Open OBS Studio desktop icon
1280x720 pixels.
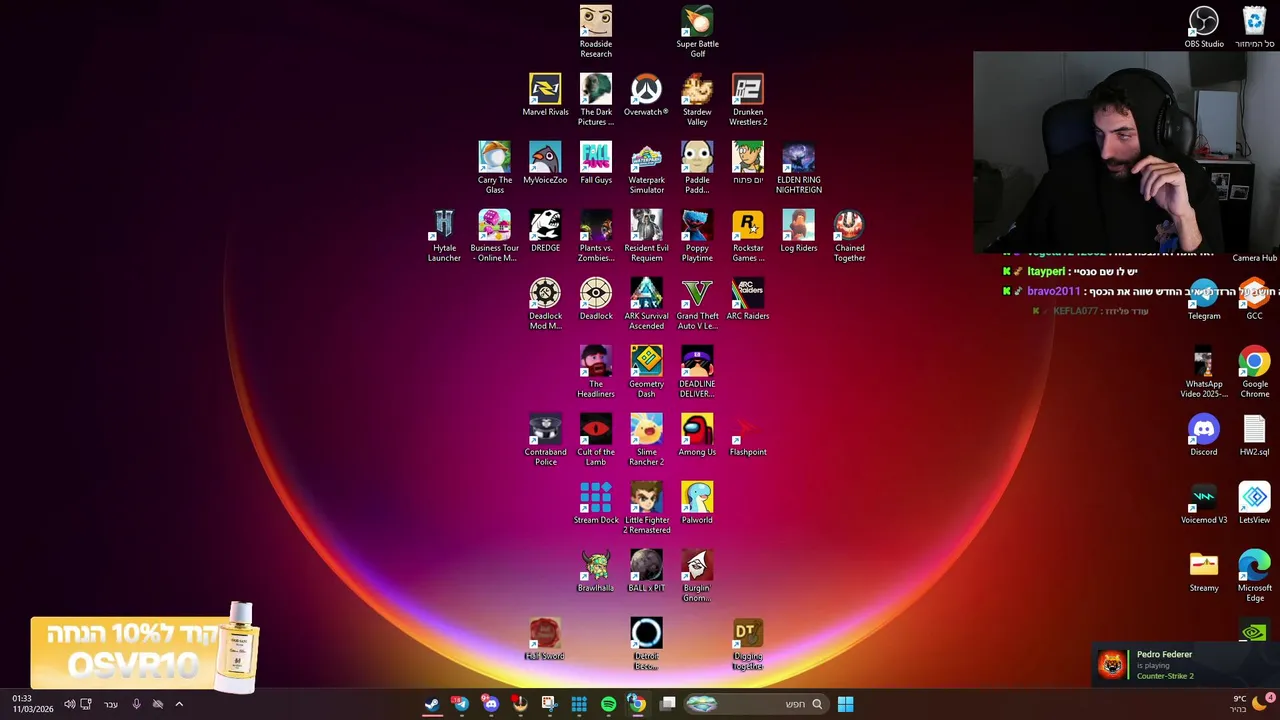(1204, 27)
